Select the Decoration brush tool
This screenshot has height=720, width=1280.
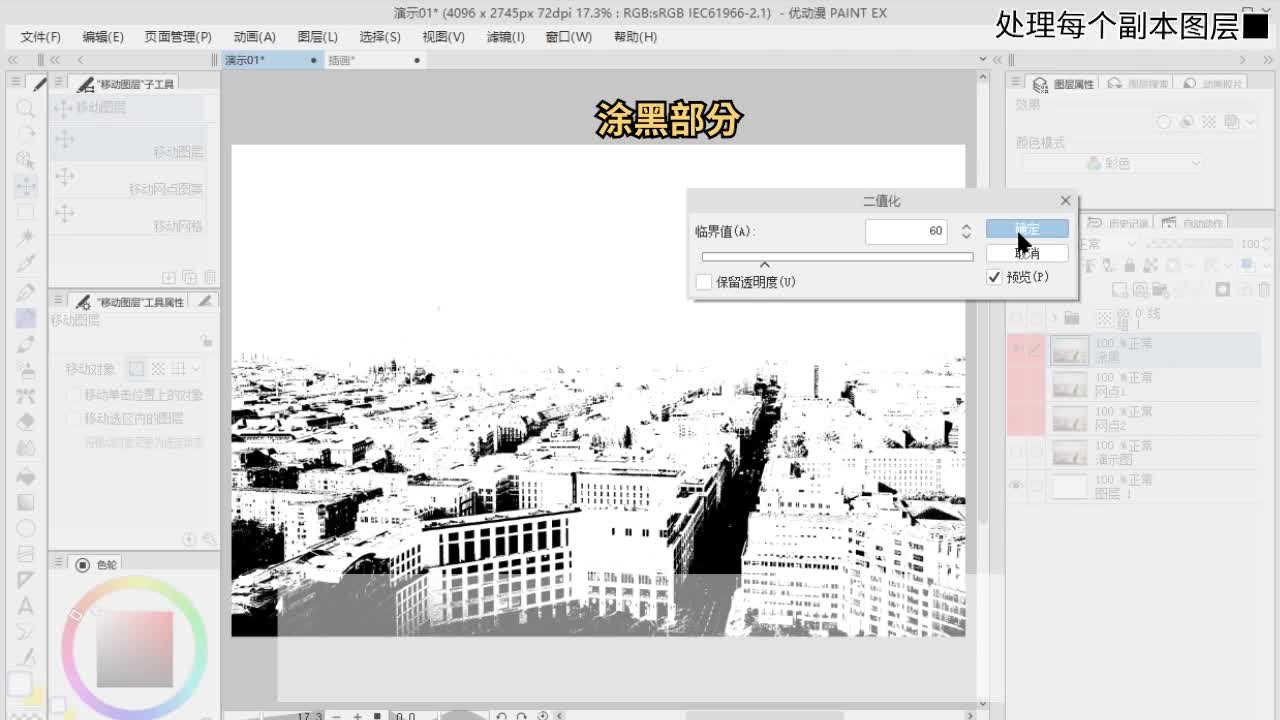pyautogui.click(x=26, y=396)
